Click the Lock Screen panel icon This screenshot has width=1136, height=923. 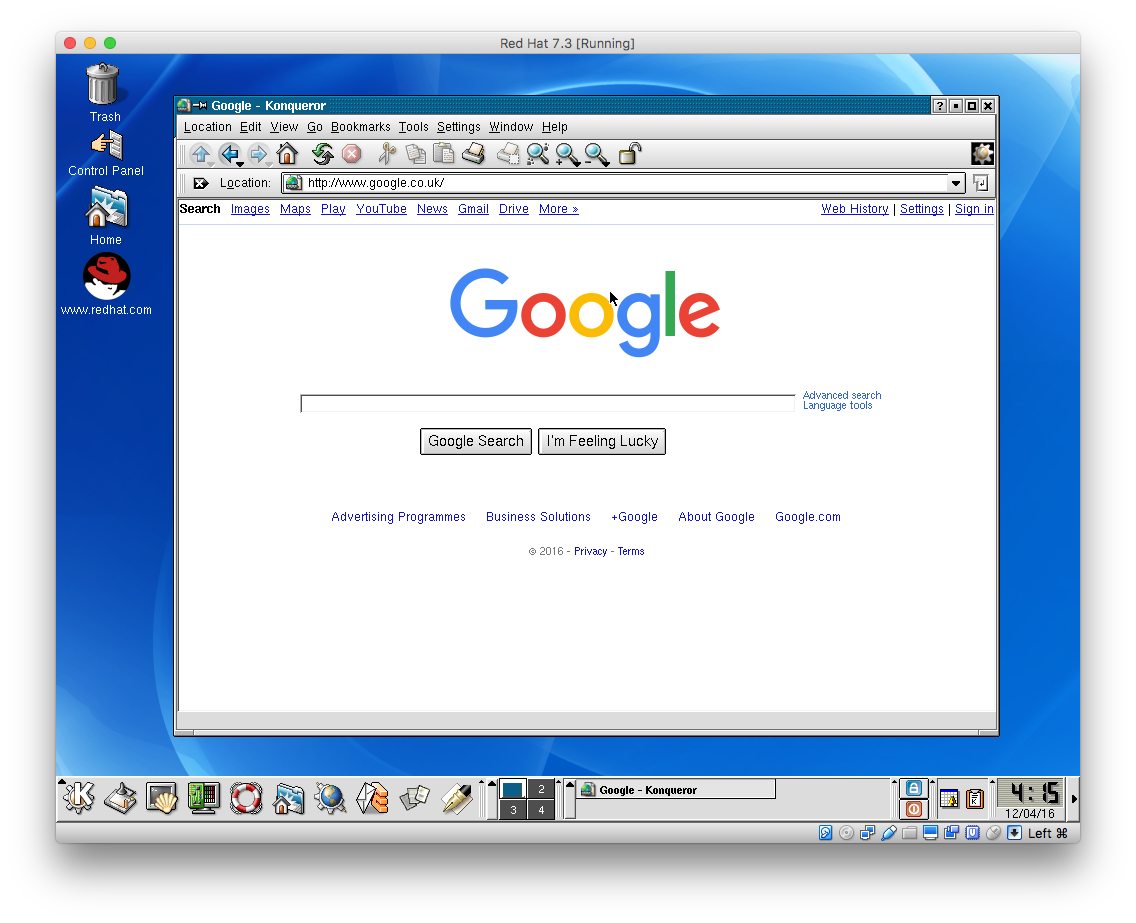(x=914, y=788)
